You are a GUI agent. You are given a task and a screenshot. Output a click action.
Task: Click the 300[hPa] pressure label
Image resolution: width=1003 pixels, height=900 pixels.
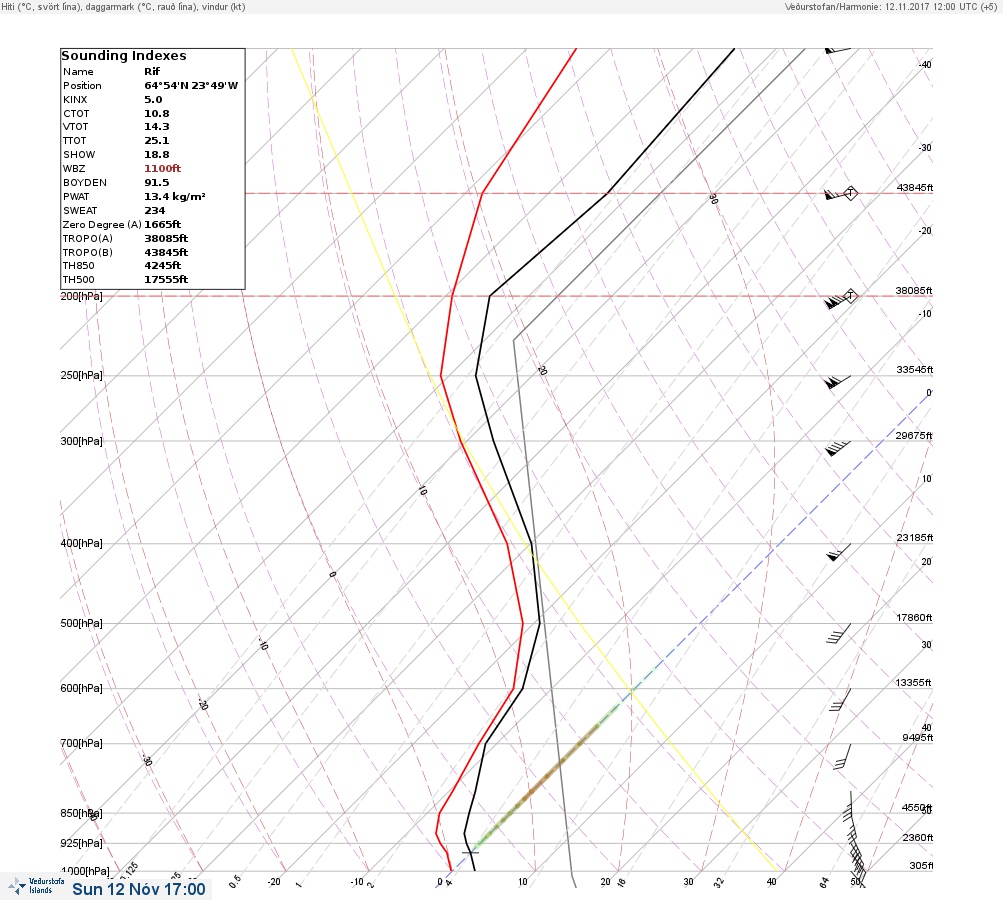tap(81, 441)
